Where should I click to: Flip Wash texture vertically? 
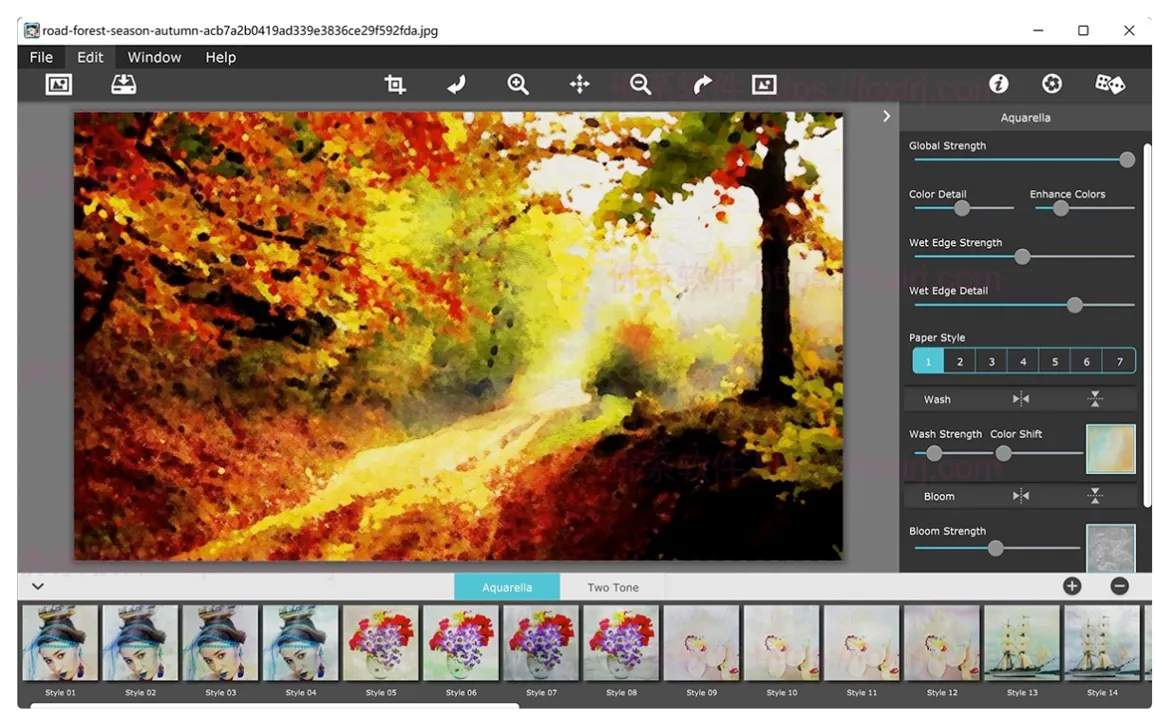[x=1095, y=399]
